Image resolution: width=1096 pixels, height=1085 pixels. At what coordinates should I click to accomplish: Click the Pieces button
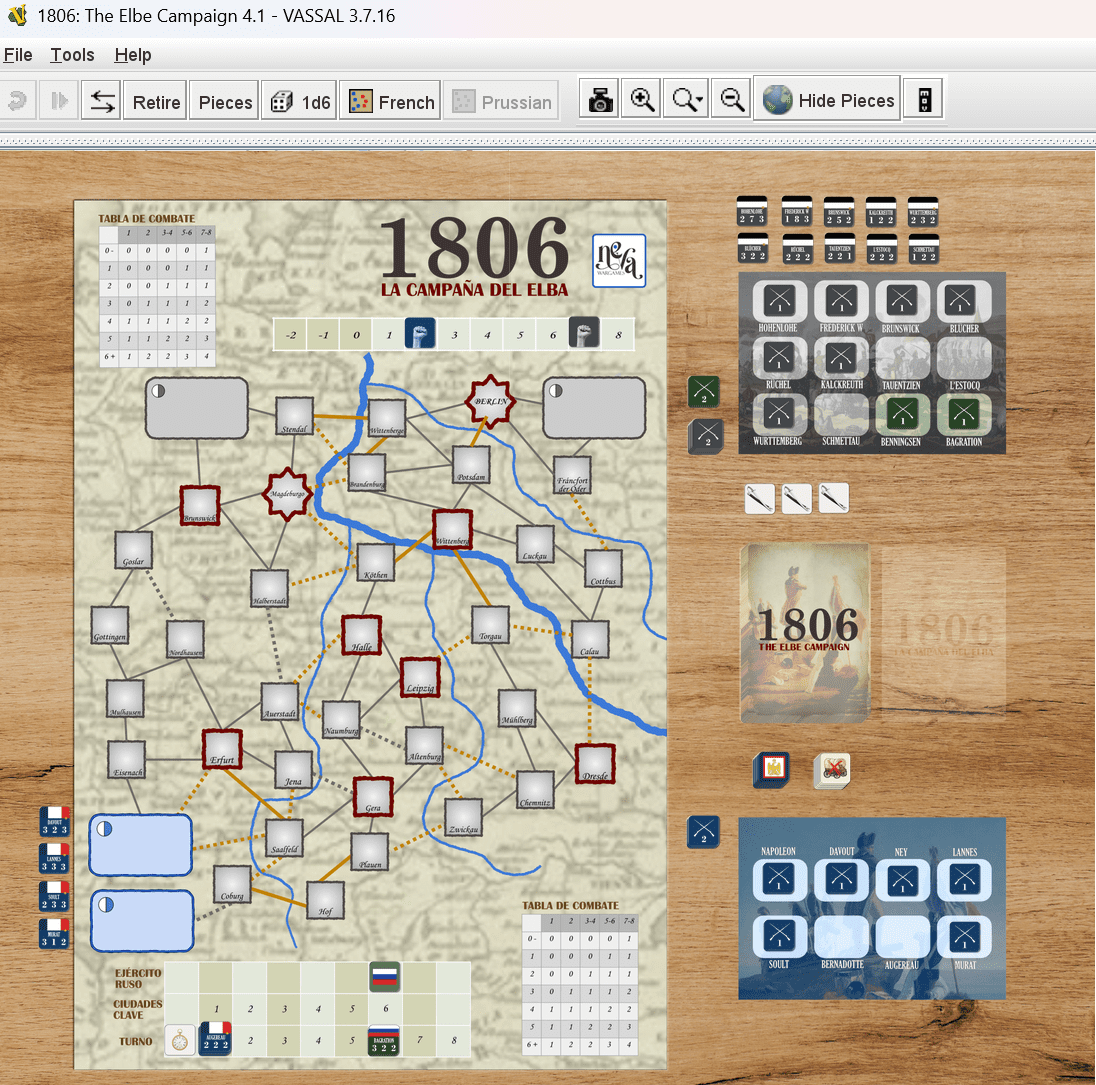point(225,102)
